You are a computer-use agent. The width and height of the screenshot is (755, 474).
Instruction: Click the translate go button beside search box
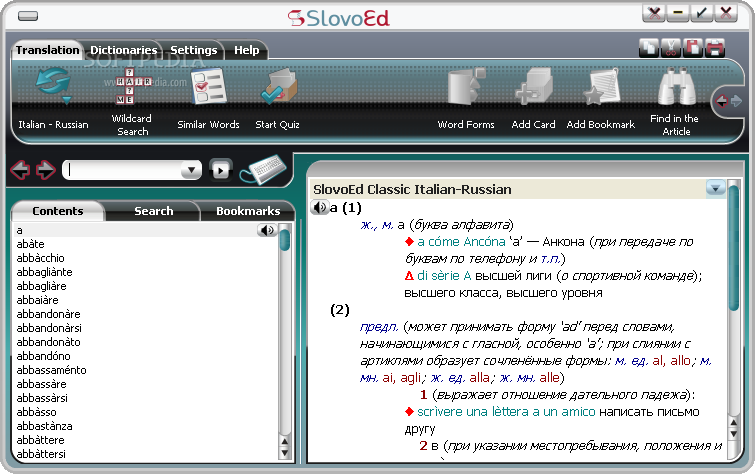pyautogui.click(x=221, y=170)
